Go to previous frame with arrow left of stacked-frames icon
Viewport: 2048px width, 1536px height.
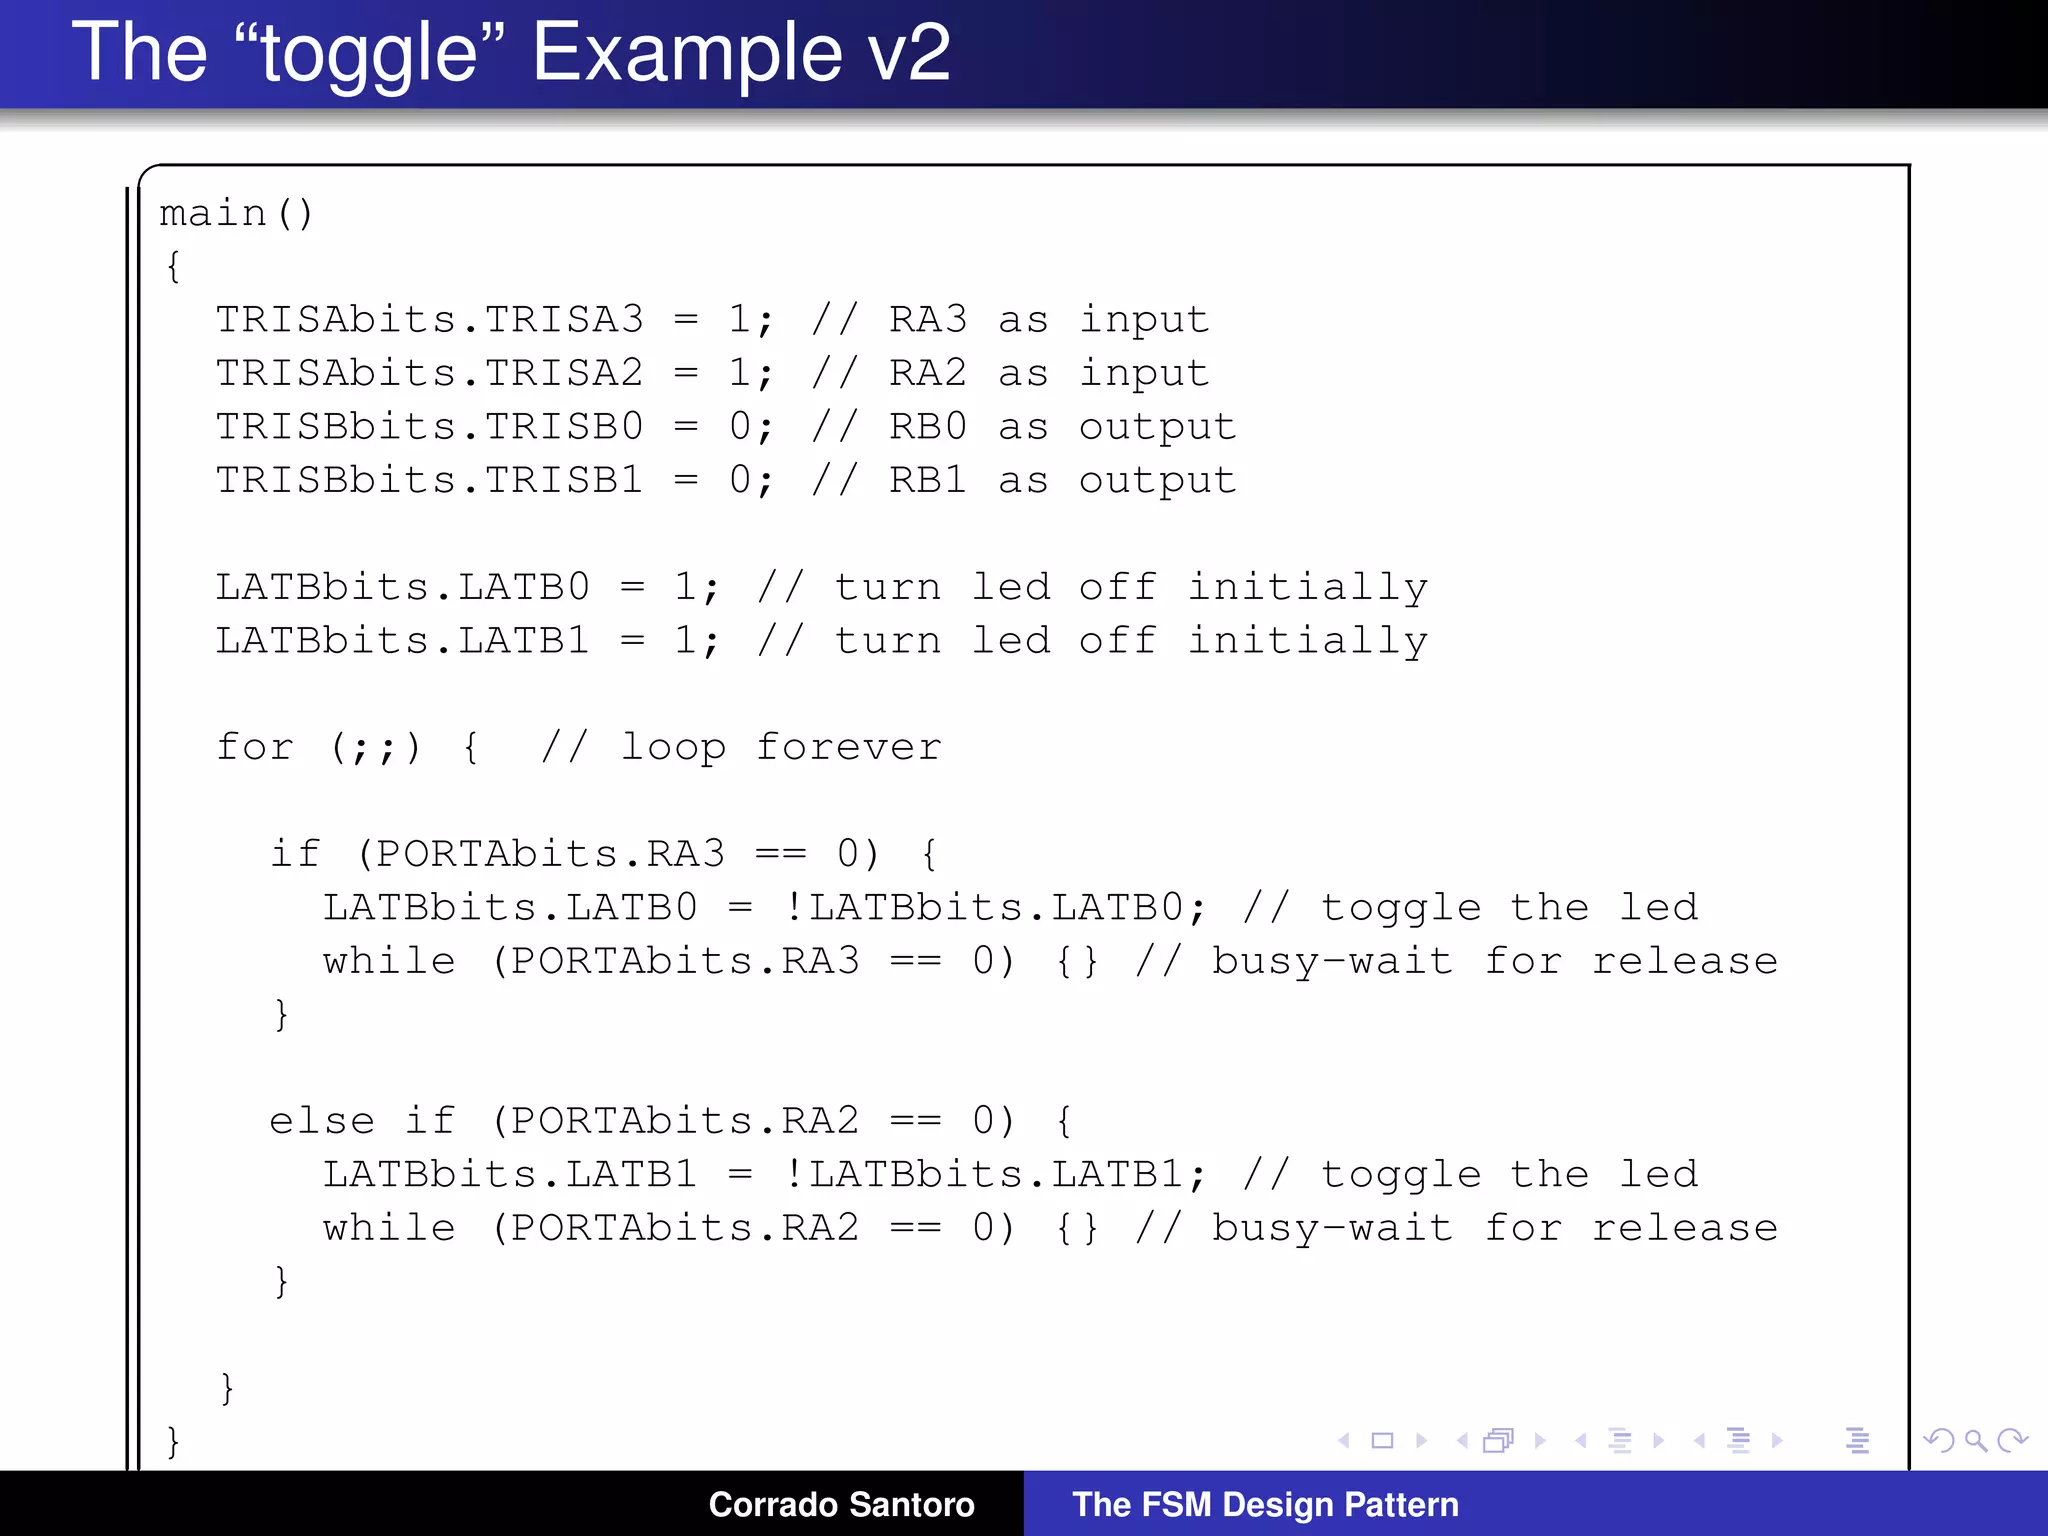coord(1462,1440)
